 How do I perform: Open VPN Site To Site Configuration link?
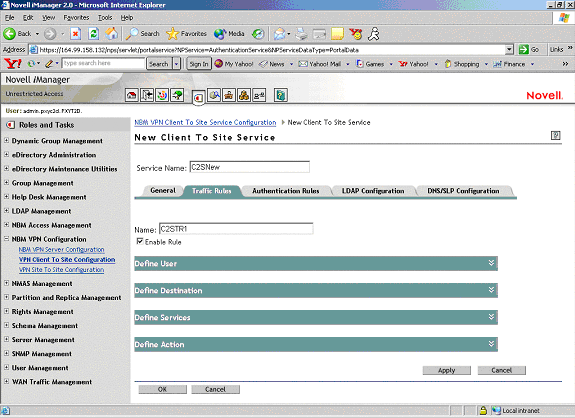tap(62, 270)
